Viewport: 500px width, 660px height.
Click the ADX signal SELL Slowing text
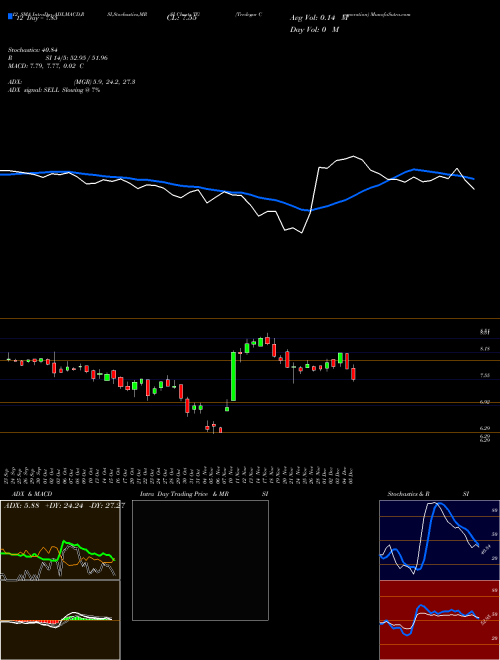(x=54, y=90)
